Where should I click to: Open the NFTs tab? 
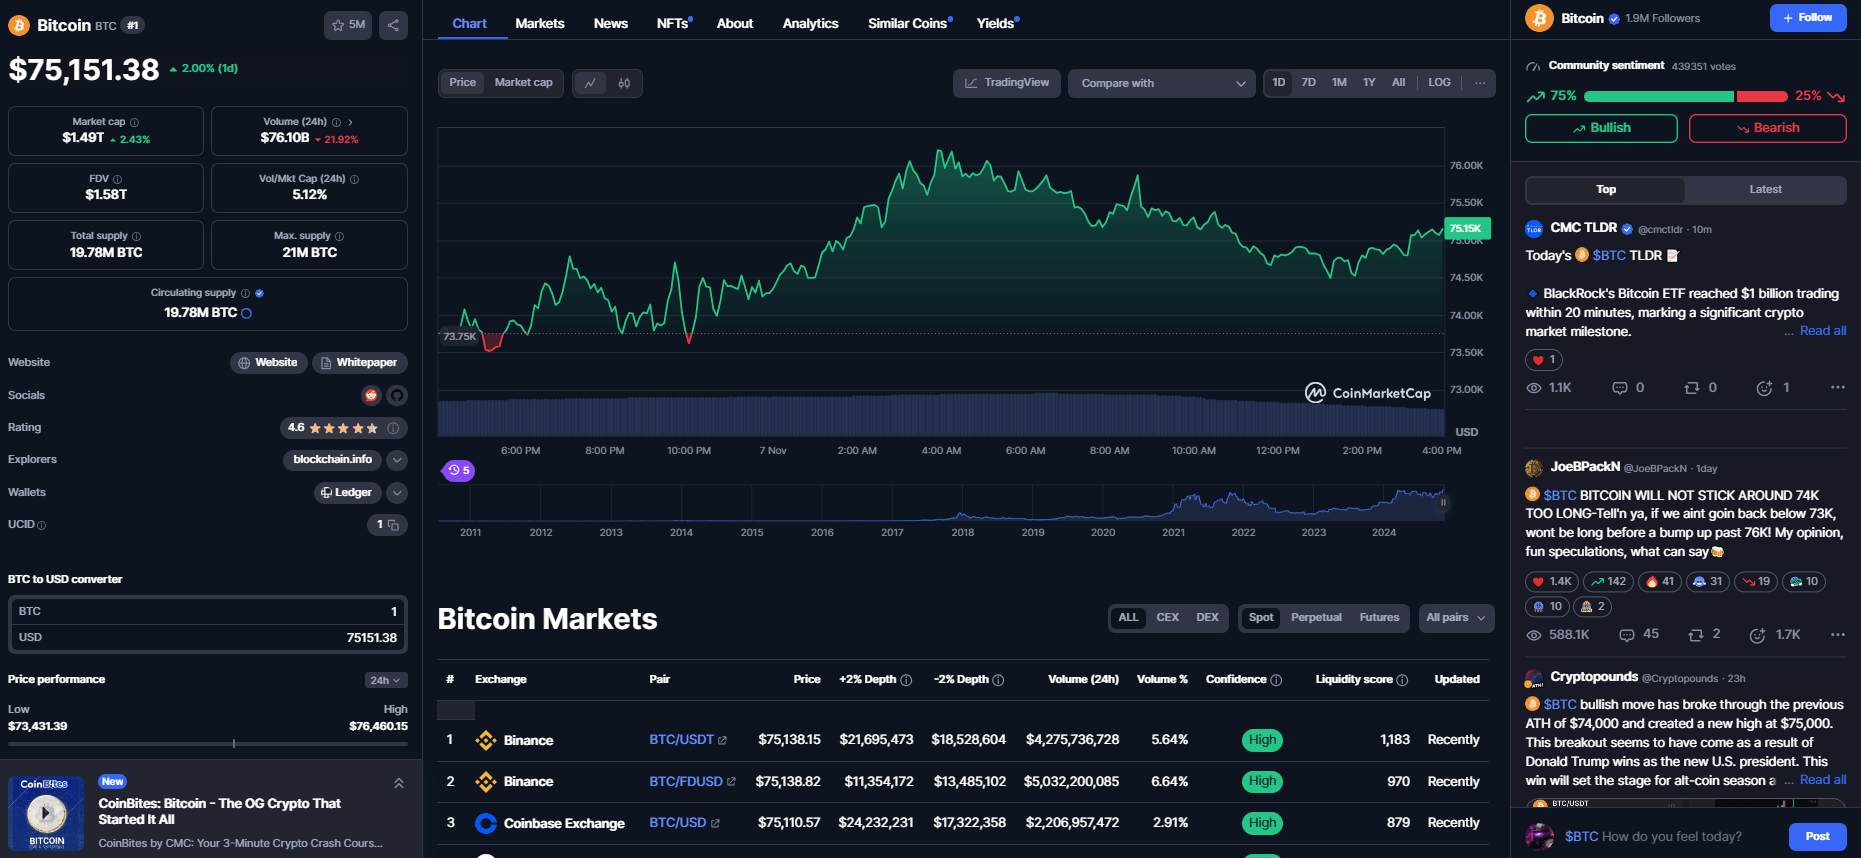click(x=674, y=23)
